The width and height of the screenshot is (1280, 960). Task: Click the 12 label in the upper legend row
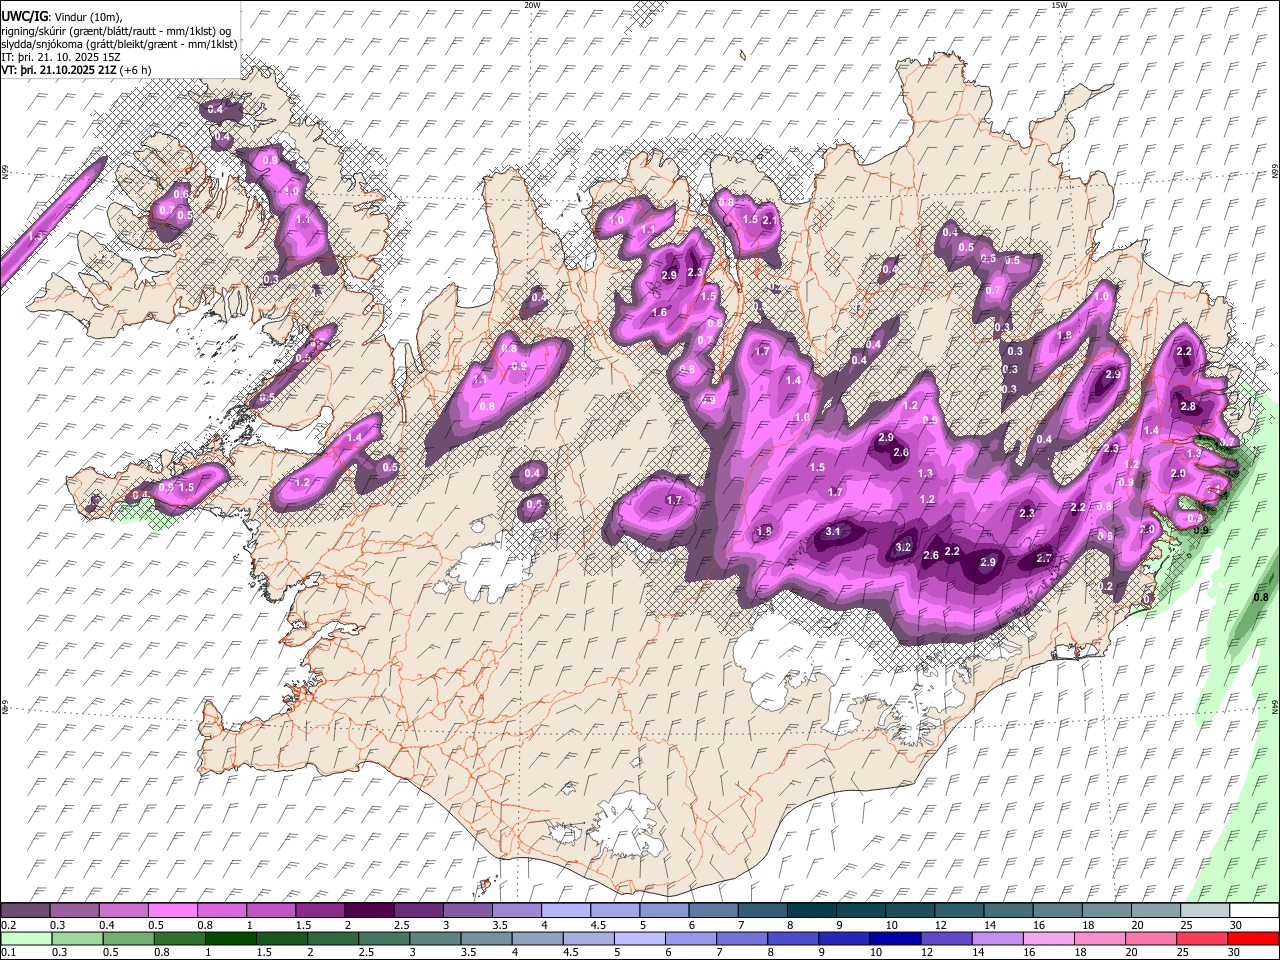[940, 925]
